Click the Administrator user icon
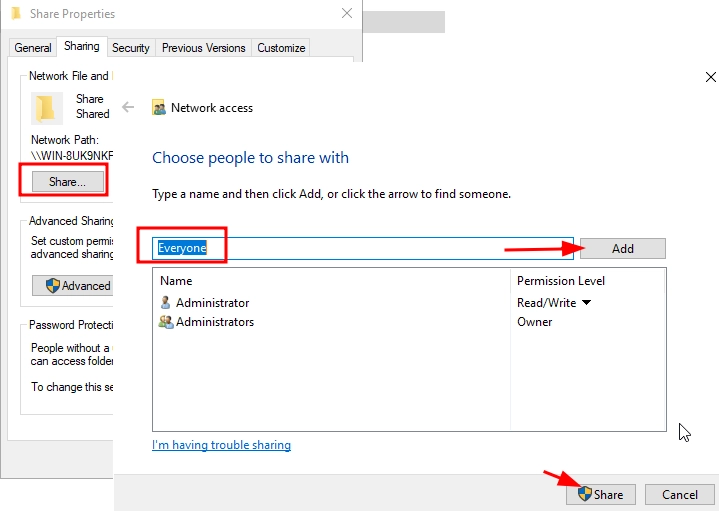The height and width of the screenshot is (511, 719). [165, 302]
